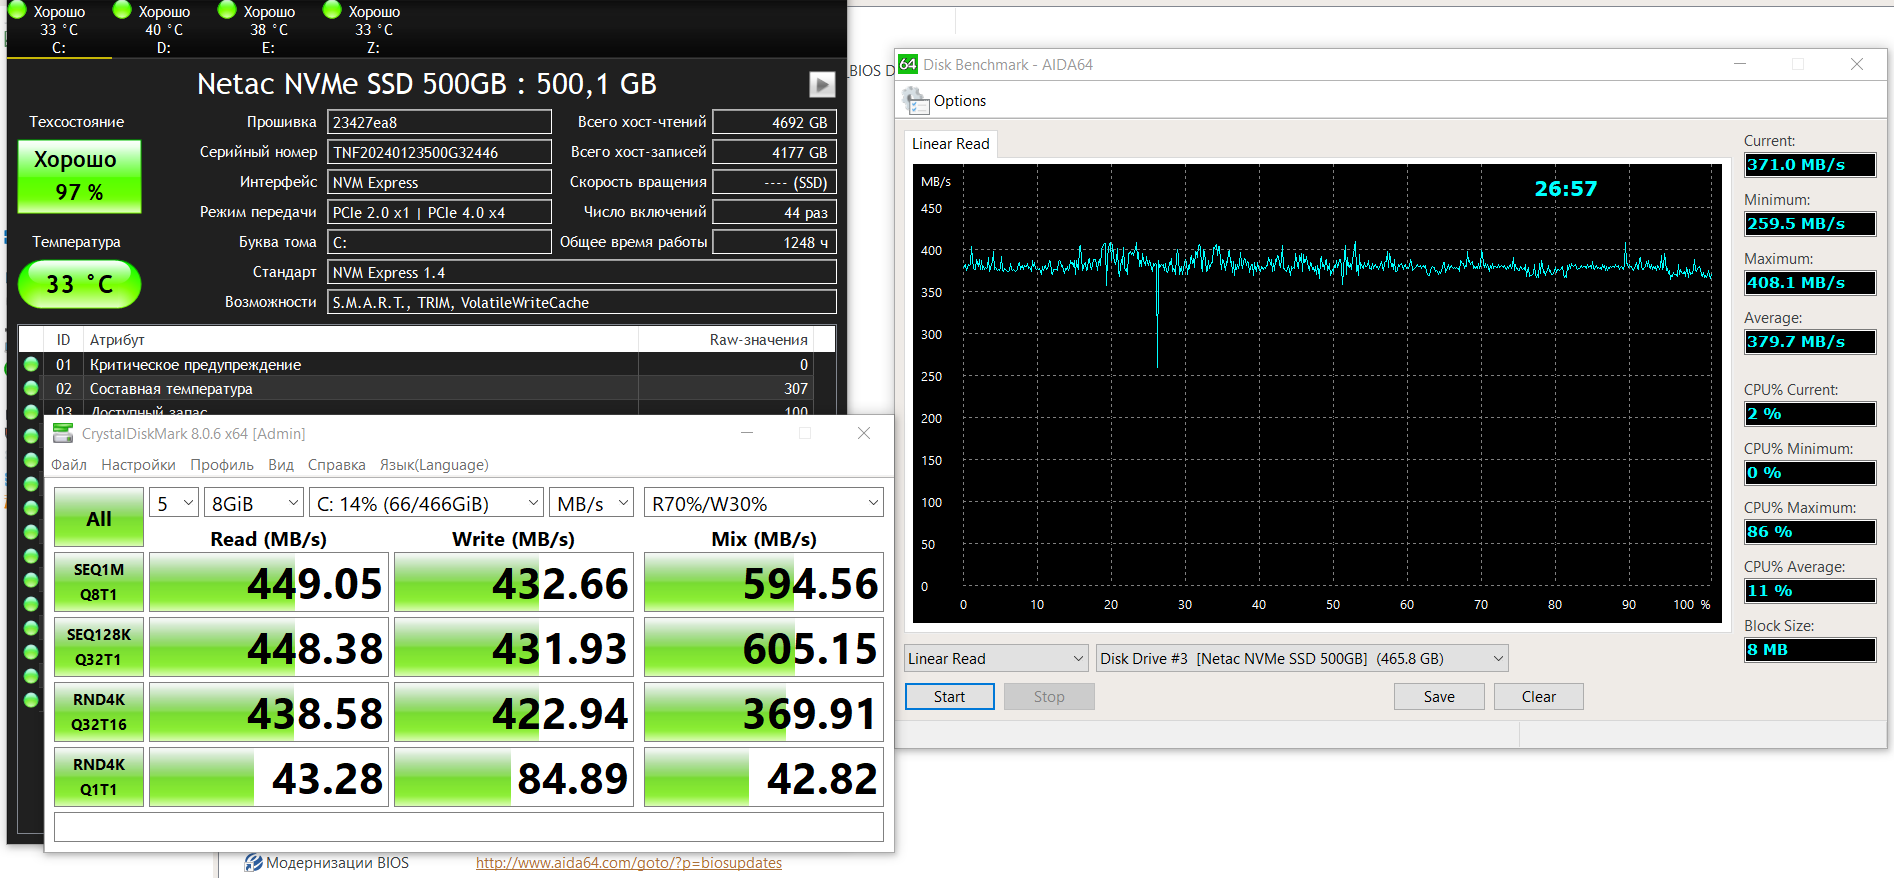
Task: Open the aida64.com biosupdates link
Action: click(628, 862)
